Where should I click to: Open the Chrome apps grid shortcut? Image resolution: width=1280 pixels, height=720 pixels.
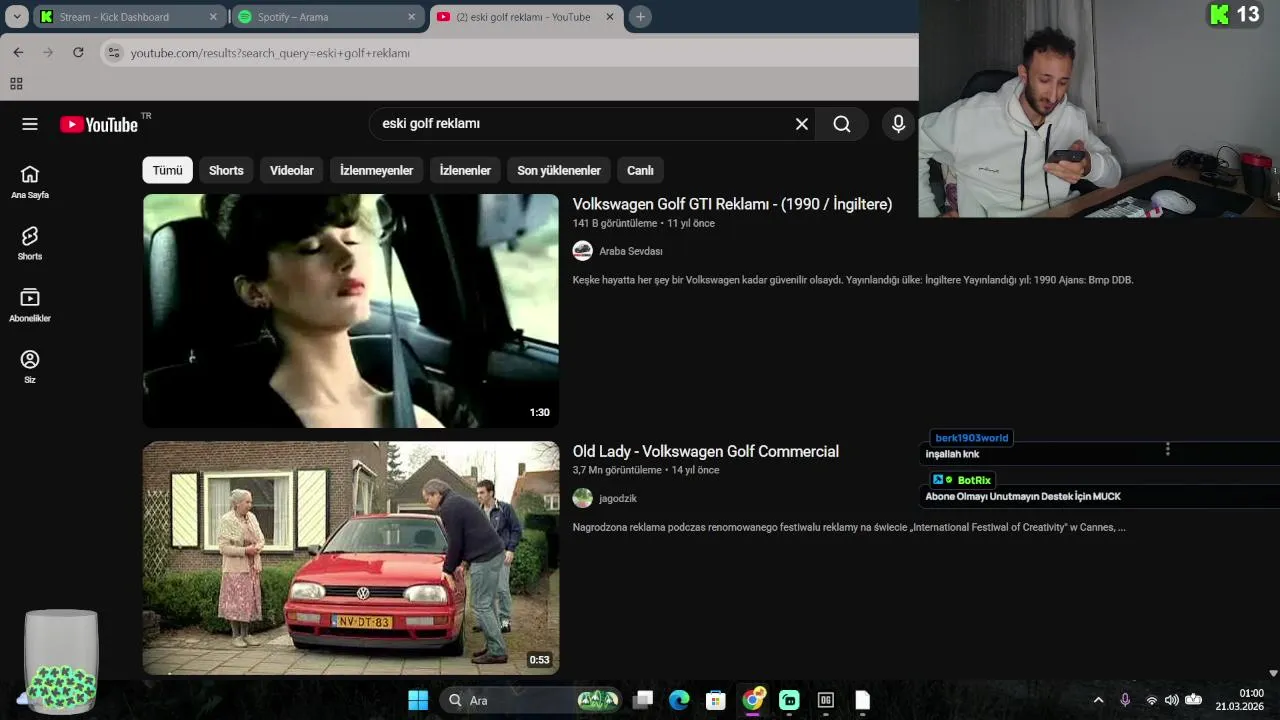(x=16, y=84)
